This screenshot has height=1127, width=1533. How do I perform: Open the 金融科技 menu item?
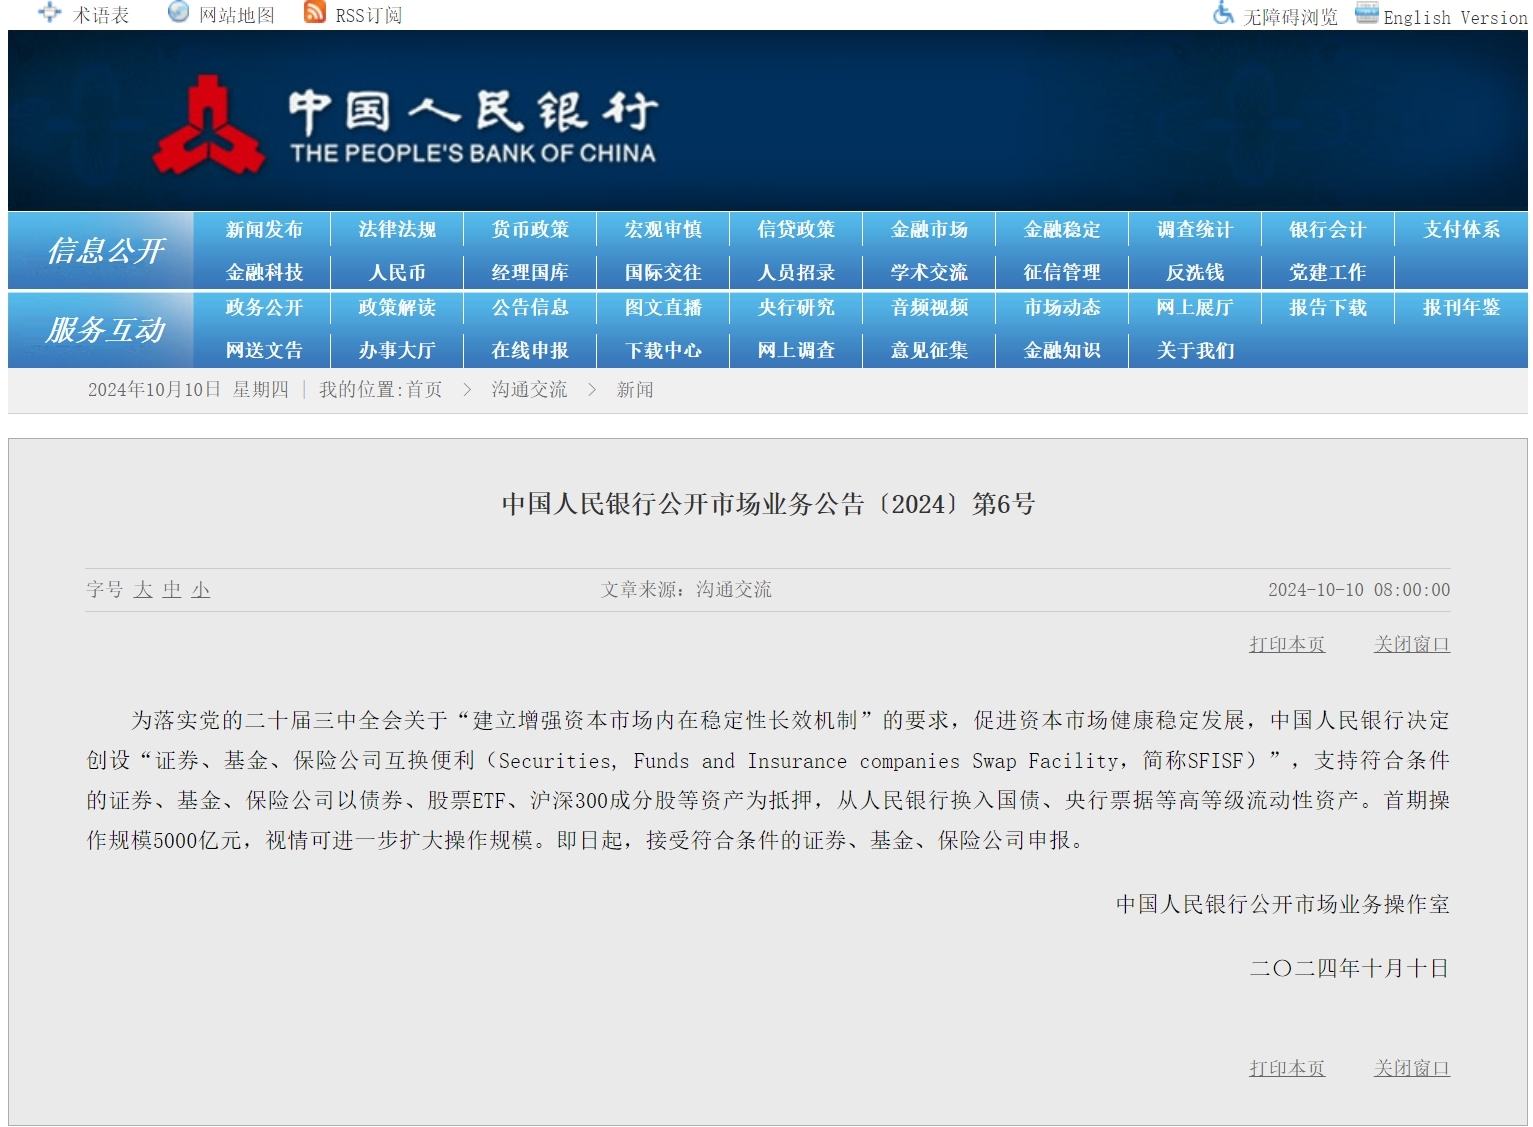[x=264, y=272]
